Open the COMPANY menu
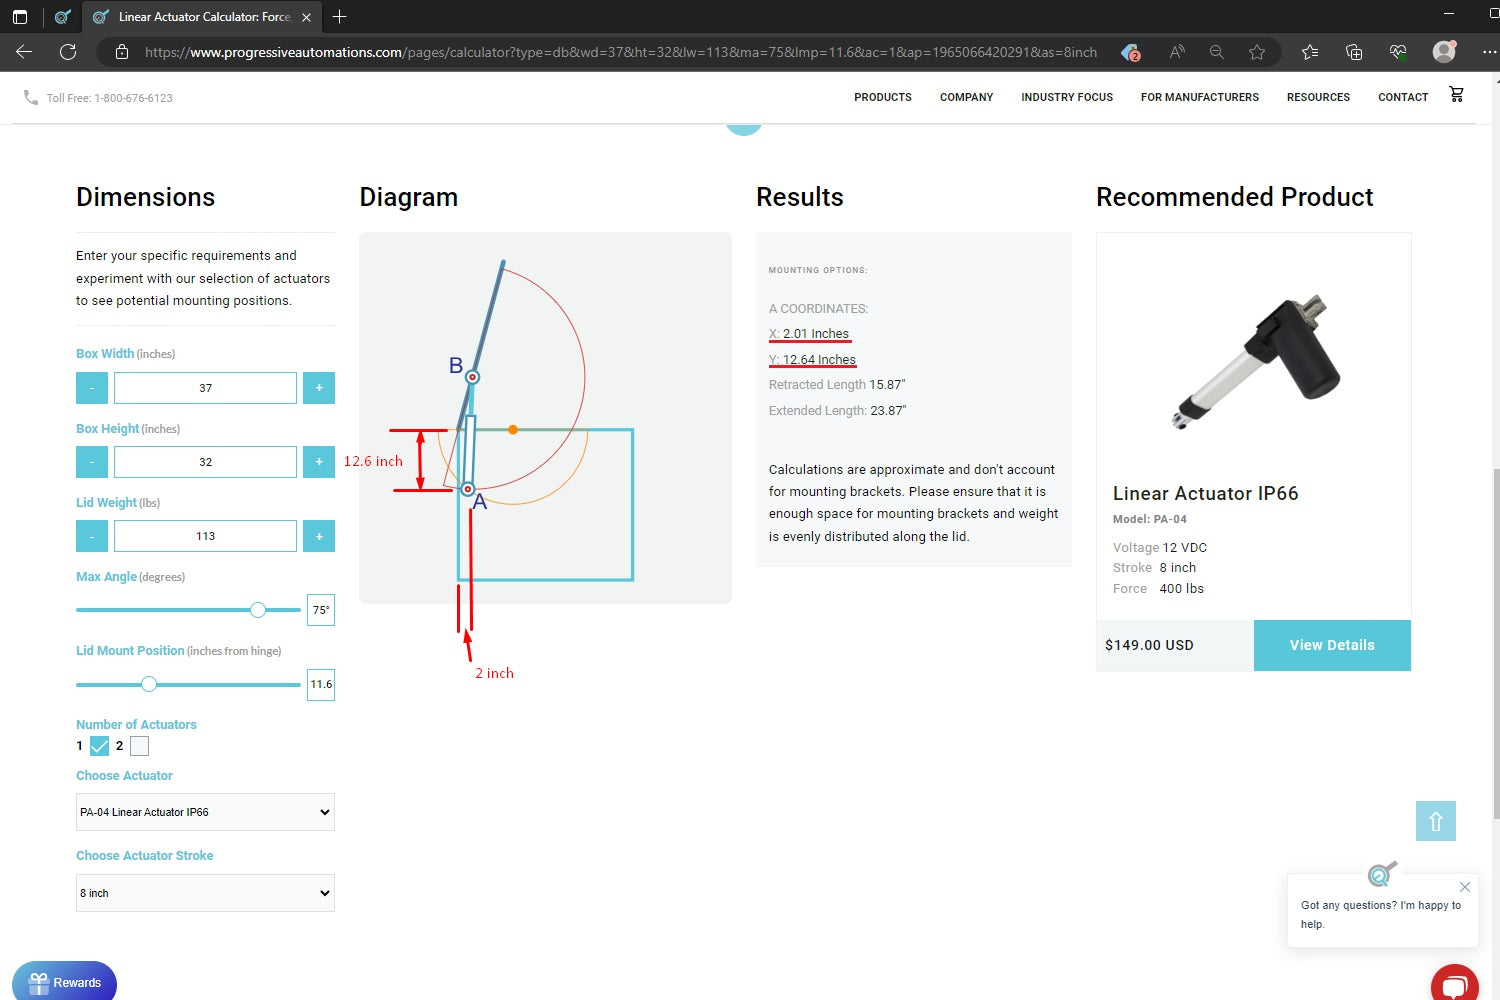Viewport: 1500px width, 1000px height. pyautogui.click(x=966, y=97)
